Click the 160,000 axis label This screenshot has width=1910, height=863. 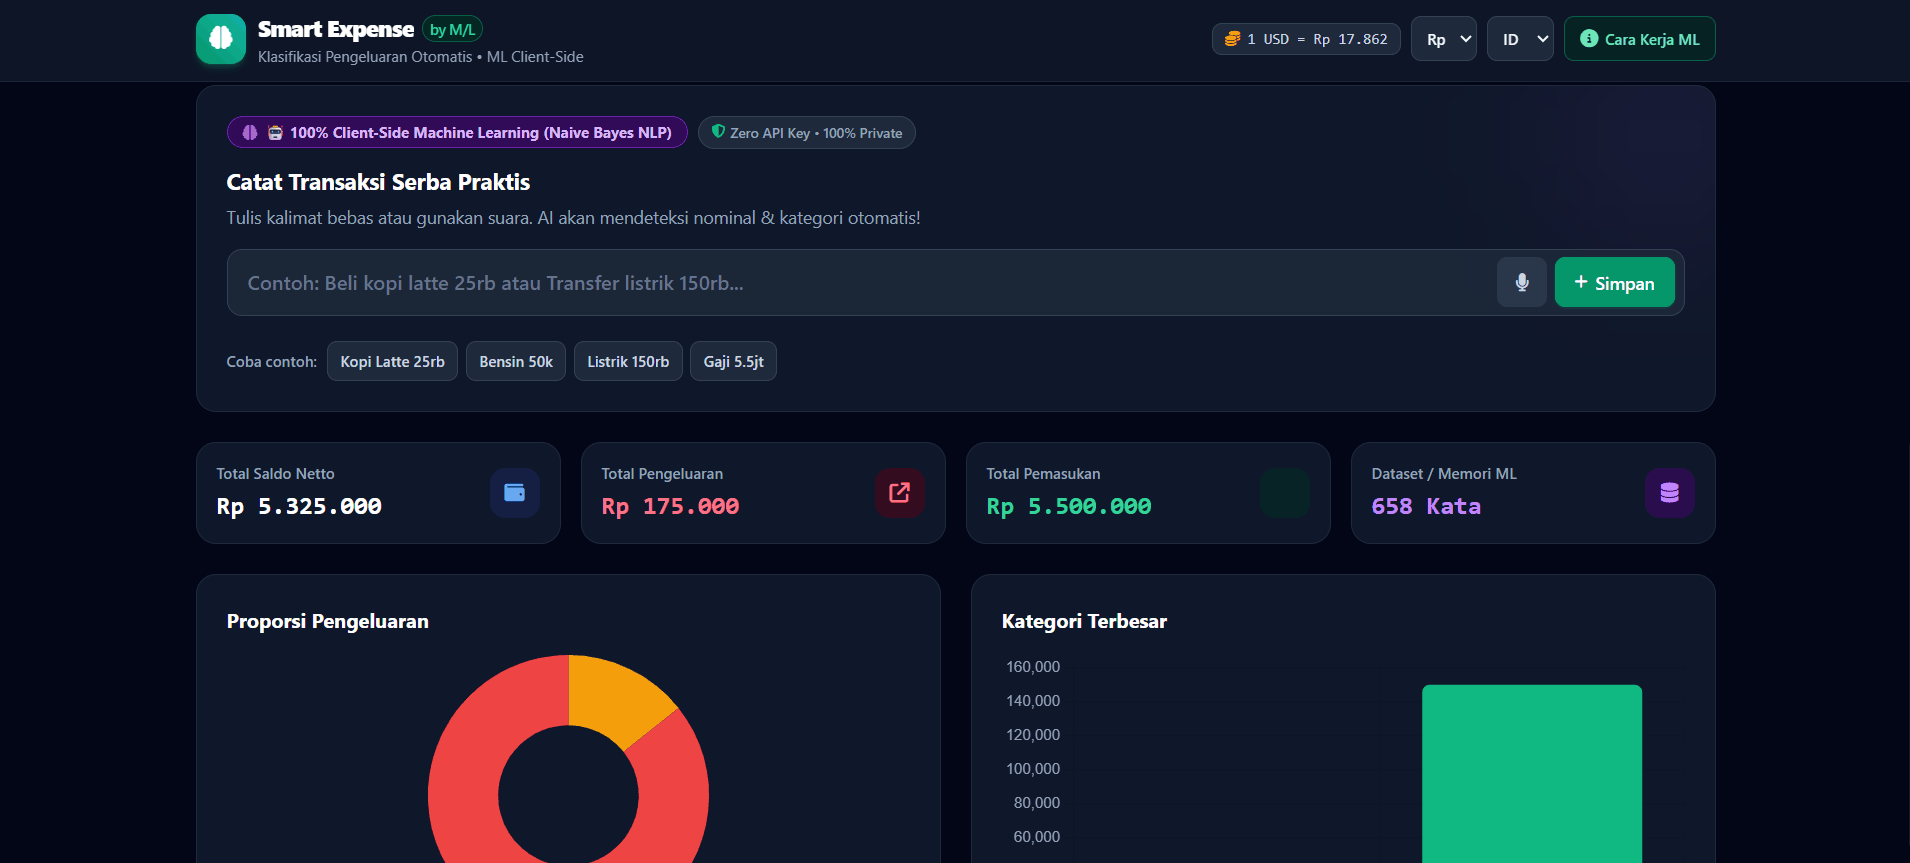[x=1033, y=667]
